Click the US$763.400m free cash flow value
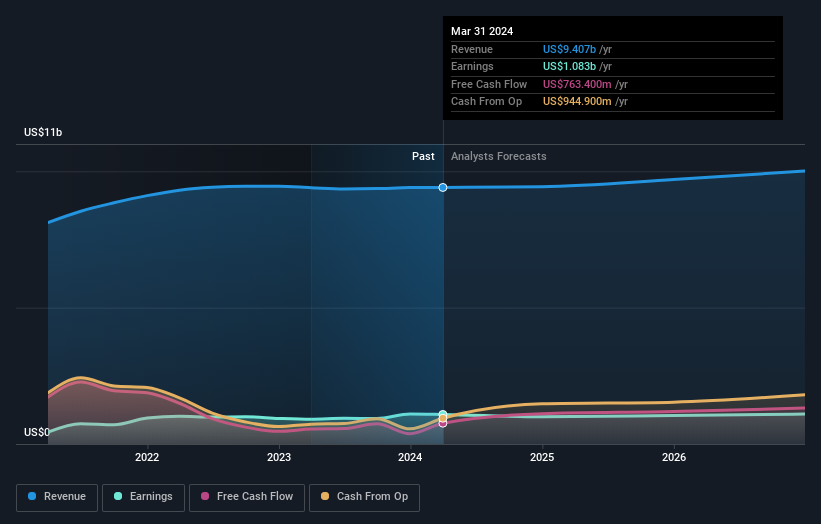Viewport: 821px width, 524px height. pyautogui.click(x=577, y=84)
